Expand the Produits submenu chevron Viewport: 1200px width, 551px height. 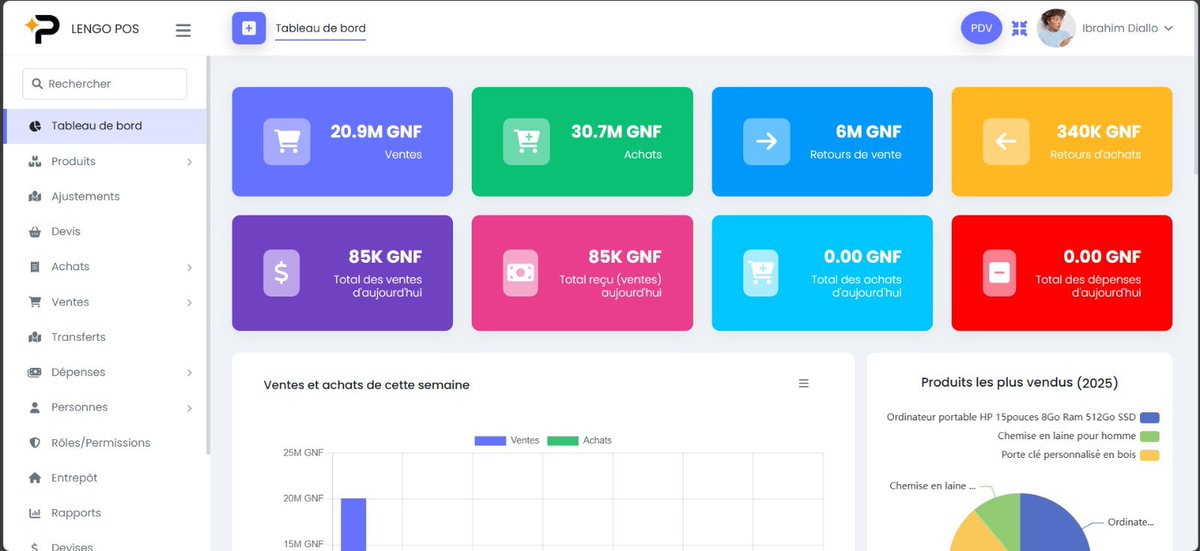point(189,162)
